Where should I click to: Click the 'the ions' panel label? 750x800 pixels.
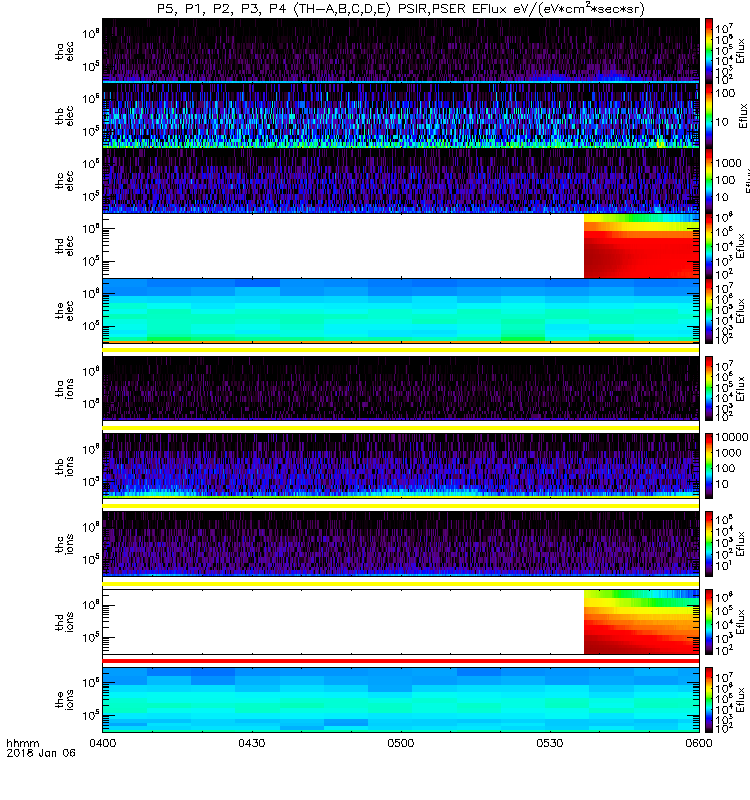[65, 699]
